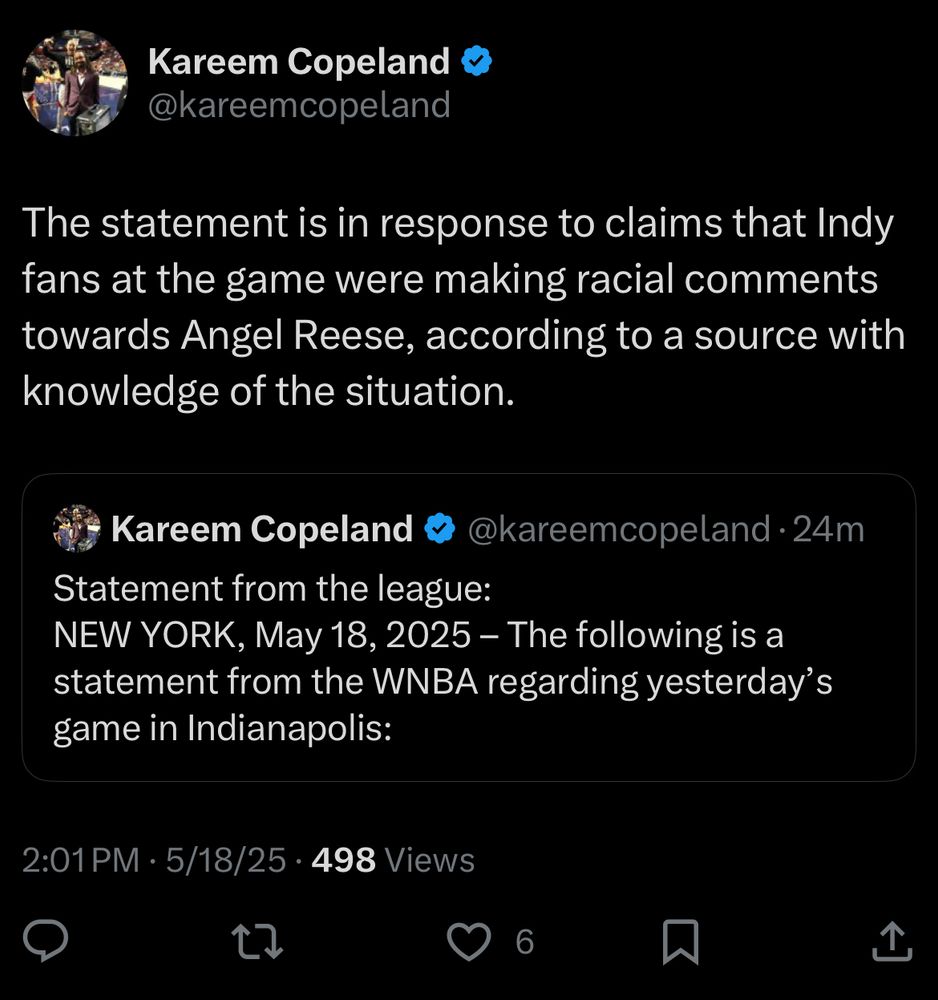The width and height of the screenshot is (938, 1000).
Task: Open the reply composer via speech bubble icon
Action: (x=45, y=940)
